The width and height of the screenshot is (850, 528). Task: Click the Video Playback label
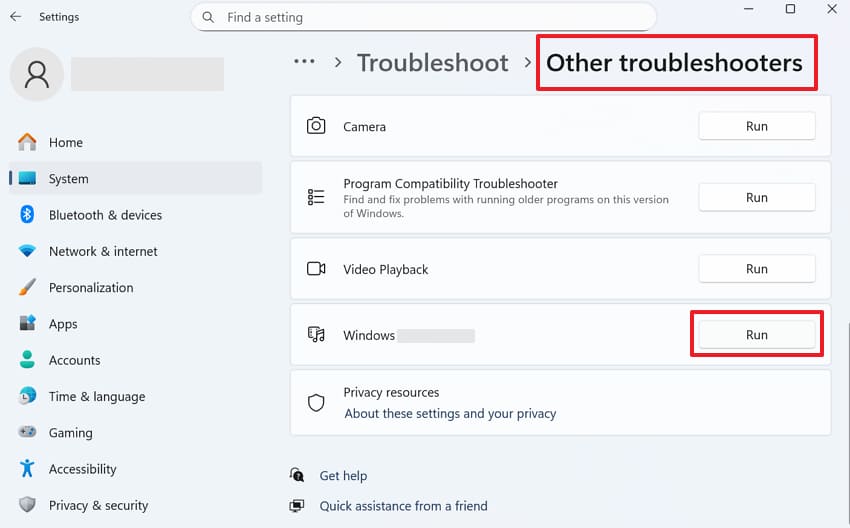[385, 269]
